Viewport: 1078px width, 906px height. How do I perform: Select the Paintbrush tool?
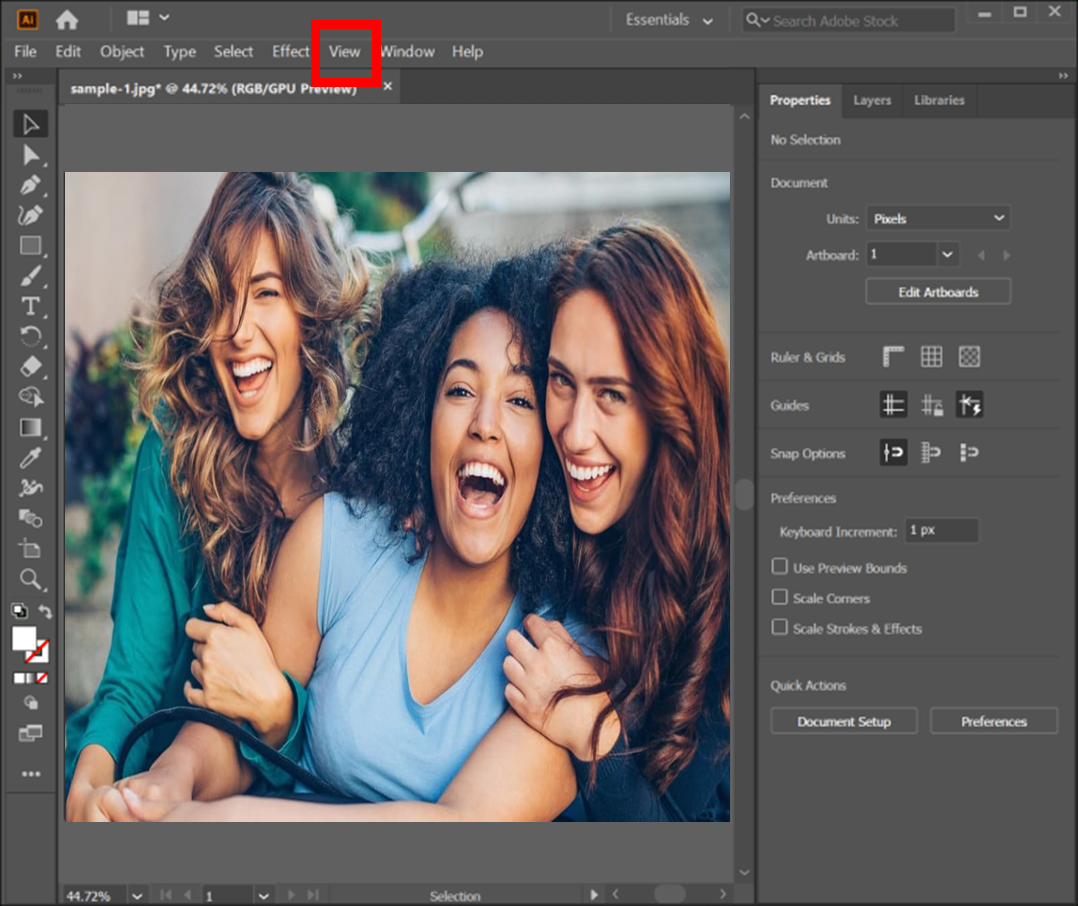click(x=31, y=276)
